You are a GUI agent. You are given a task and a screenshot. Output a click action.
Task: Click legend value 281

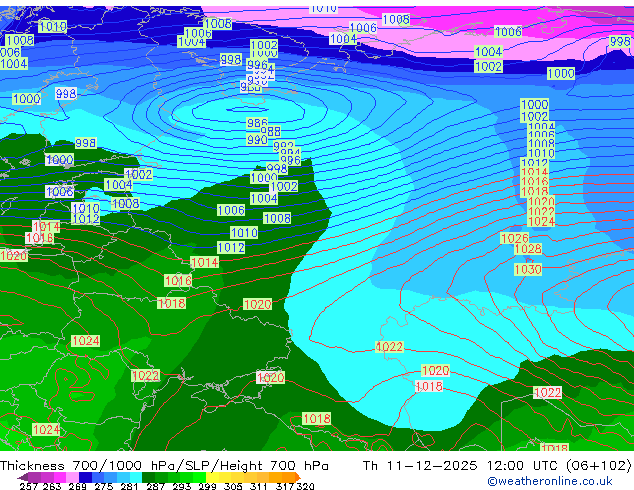click(x=129, y=486)
